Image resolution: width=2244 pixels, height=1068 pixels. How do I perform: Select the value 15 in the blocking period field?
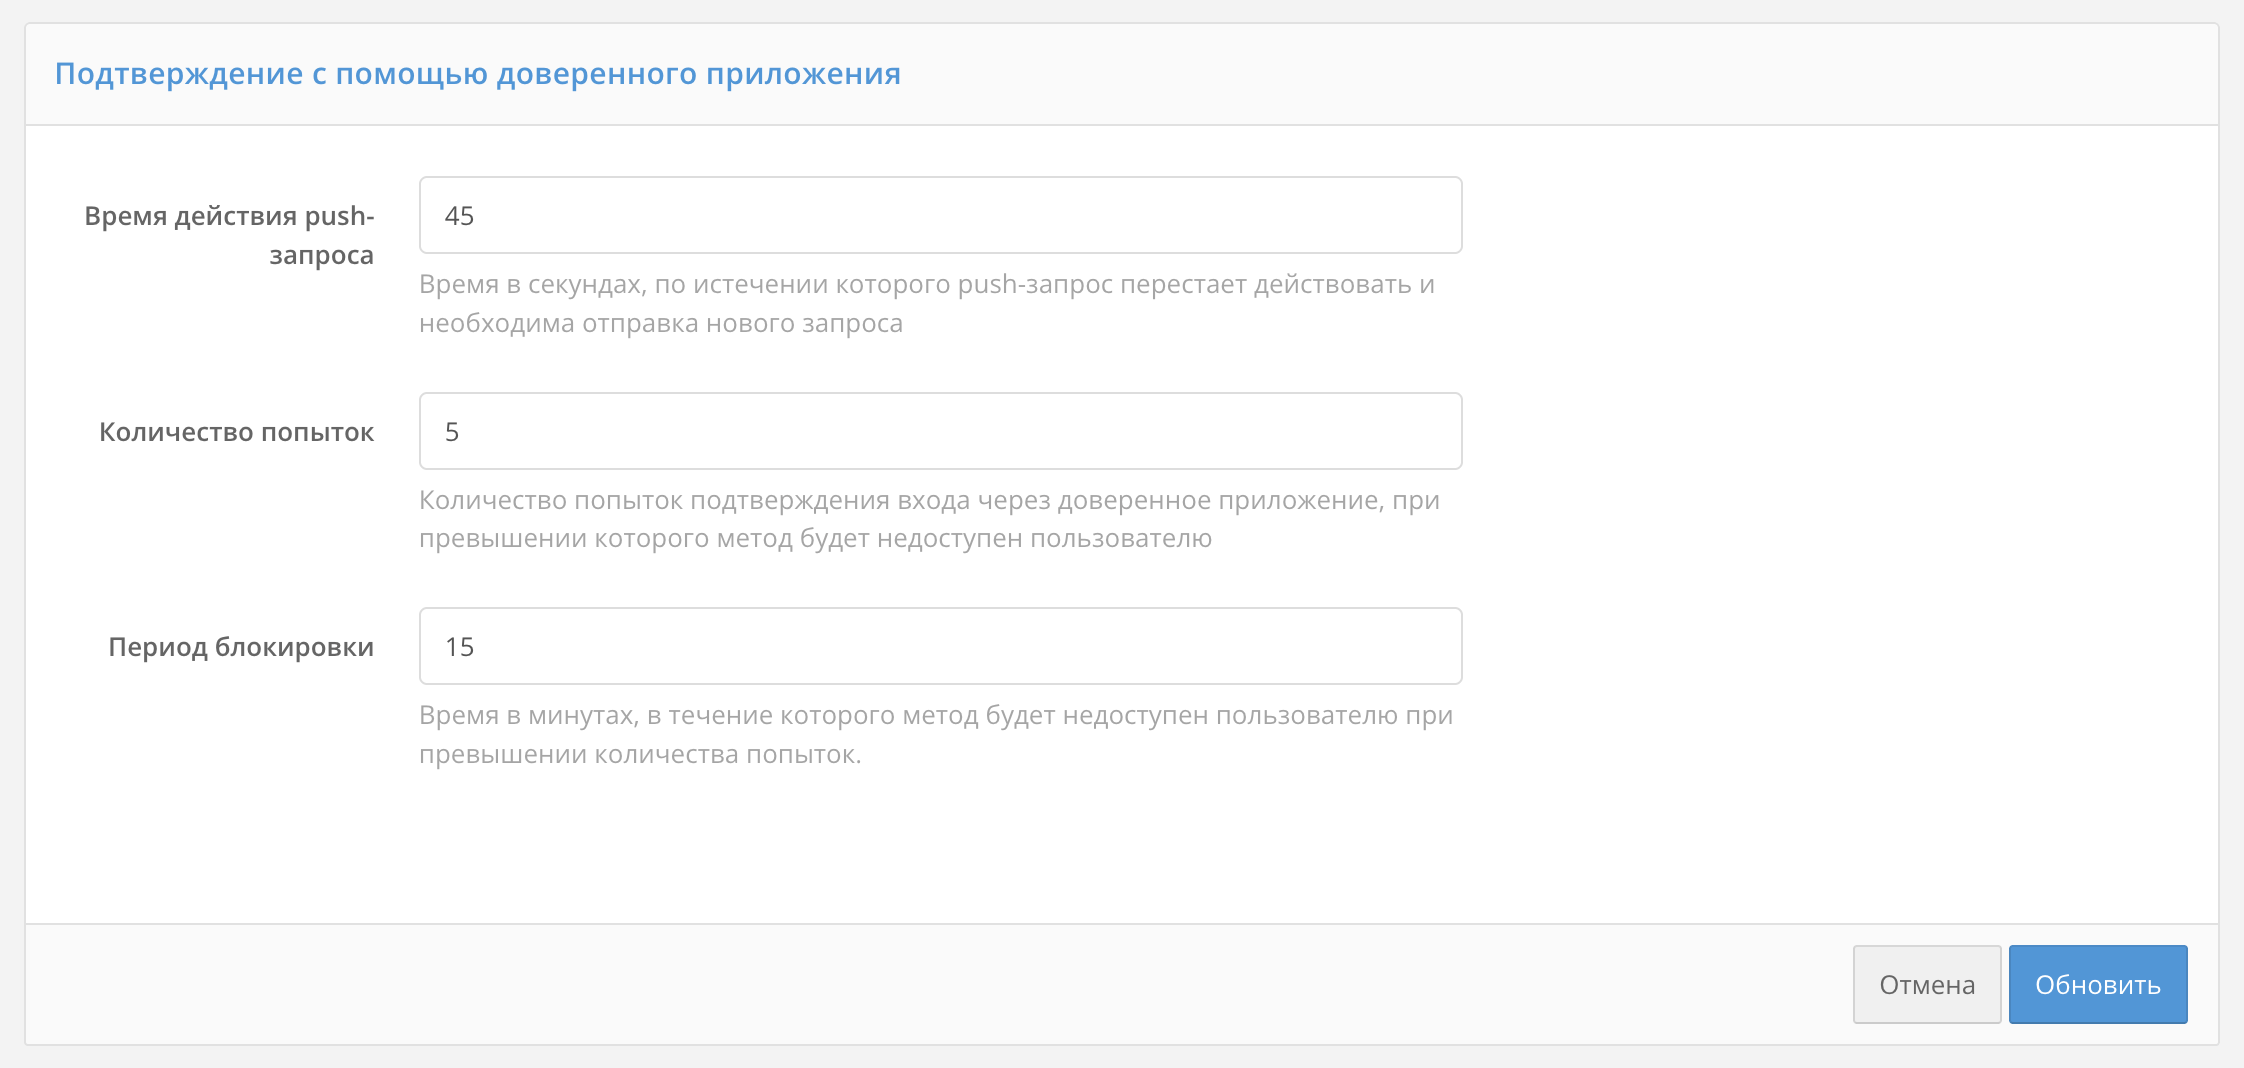coord(461,646)
